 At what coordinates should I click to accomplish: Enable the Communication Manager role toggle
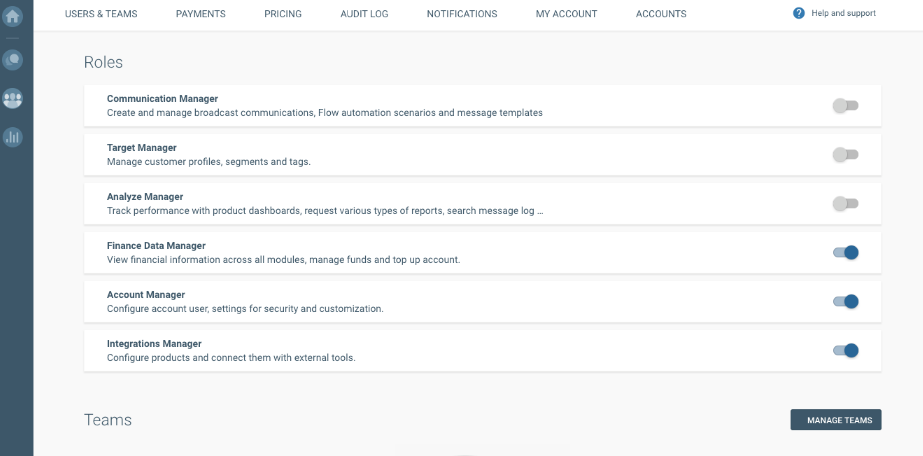[845, 105]
